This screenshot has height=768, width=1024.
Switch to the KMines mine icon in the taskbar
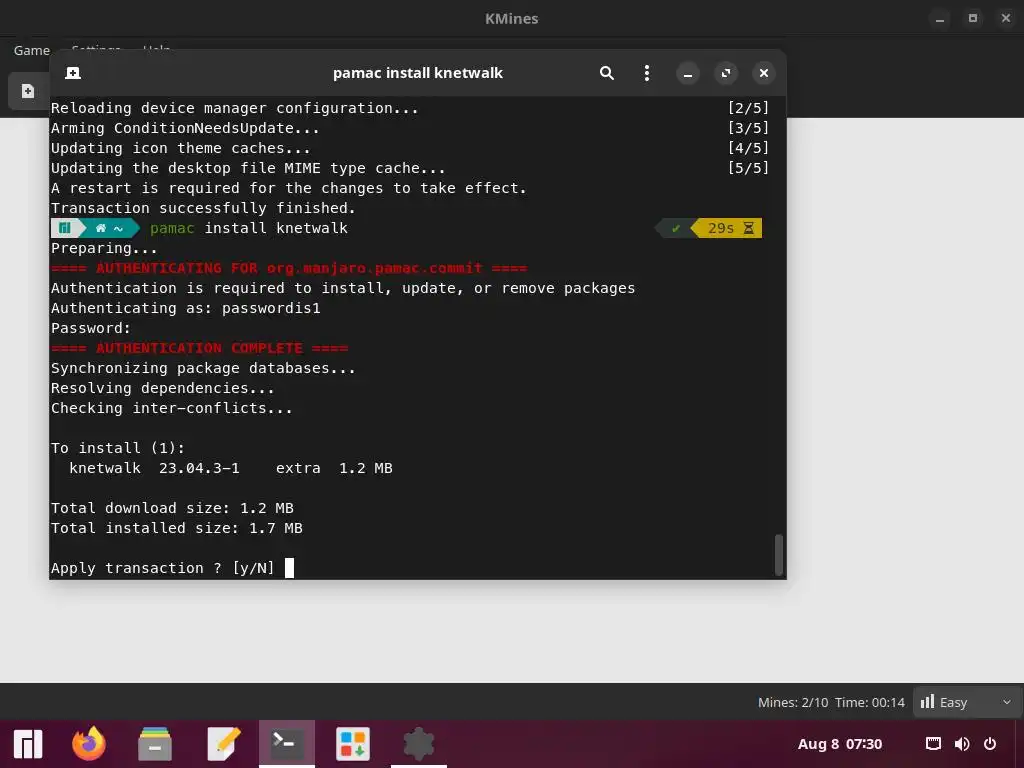point(419,744)
